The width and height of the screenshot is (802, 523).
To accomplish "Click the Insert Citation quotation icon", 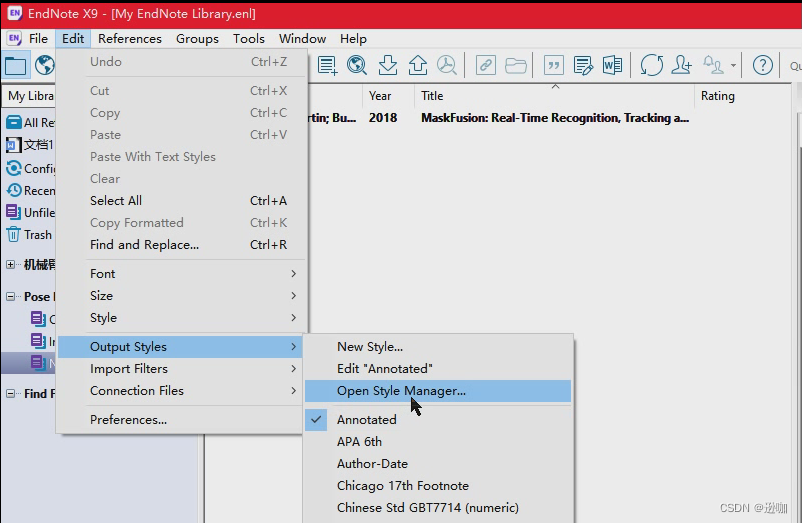I will pos(553,65).
